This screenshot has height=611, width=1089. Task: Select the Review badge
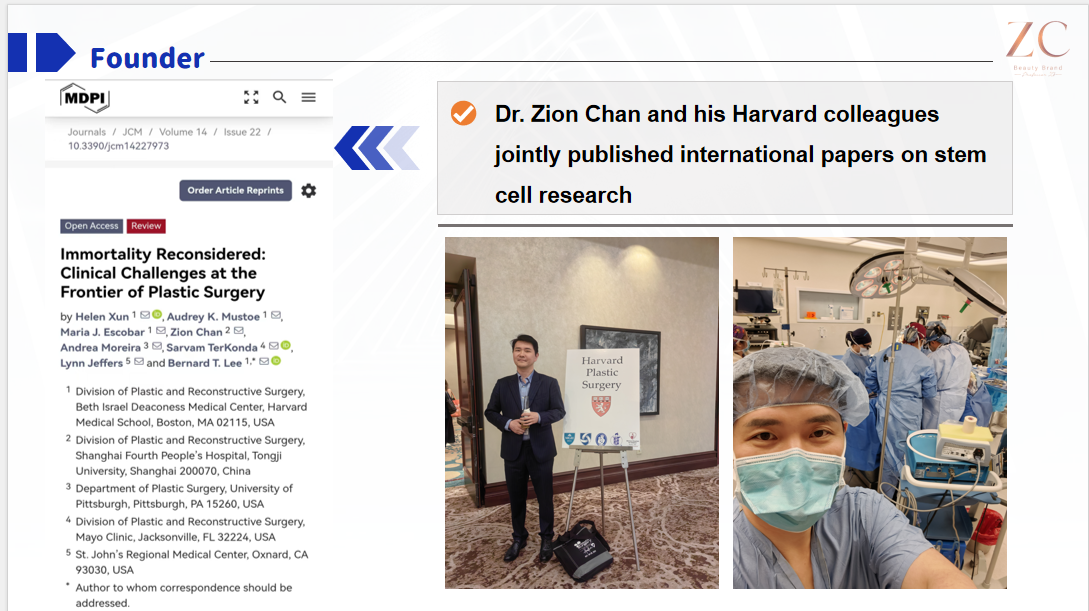[146, 226]
